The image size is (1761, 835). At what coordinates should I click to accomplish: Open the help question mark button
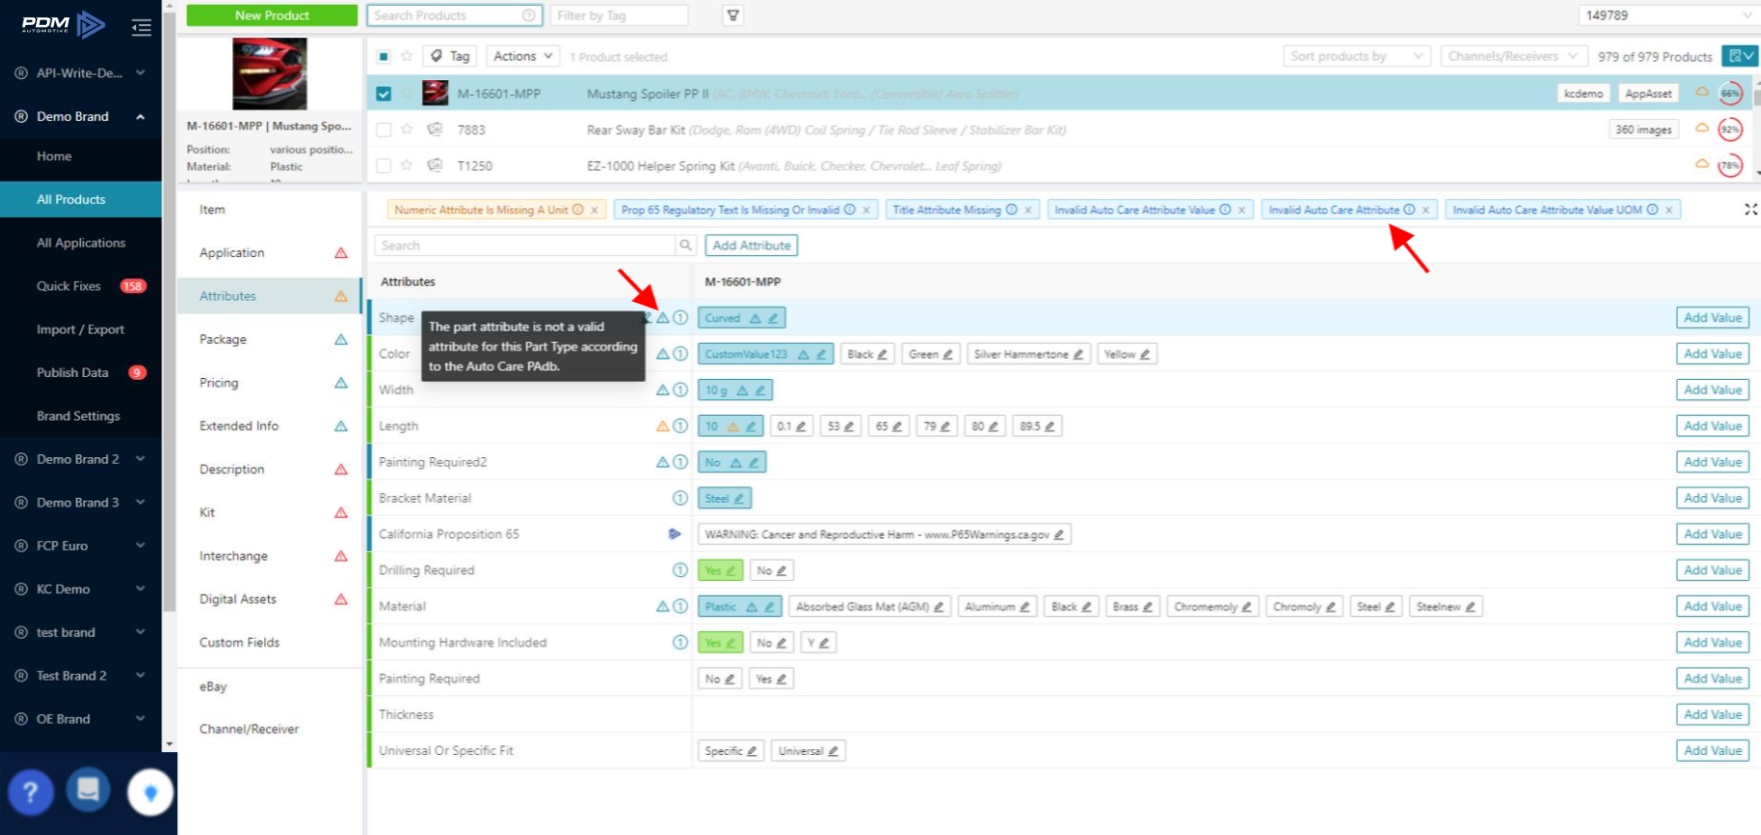[x=31, y=792]
